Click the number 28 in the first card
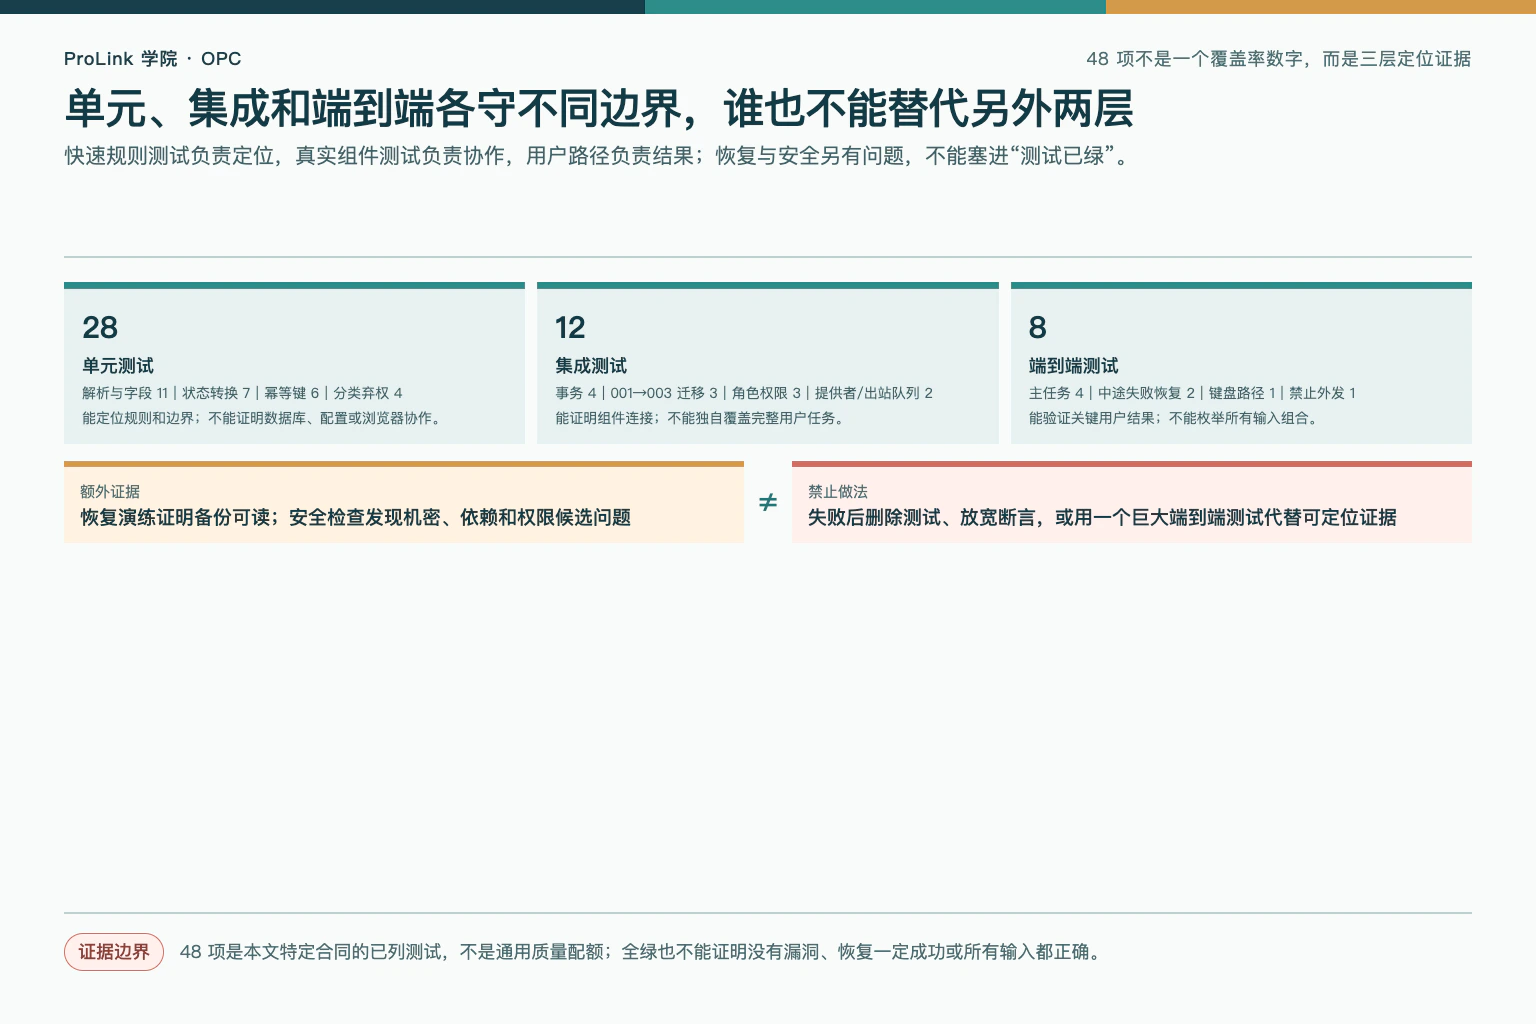Viewport: 1536px width, 1024px height. tap(100, 327)
